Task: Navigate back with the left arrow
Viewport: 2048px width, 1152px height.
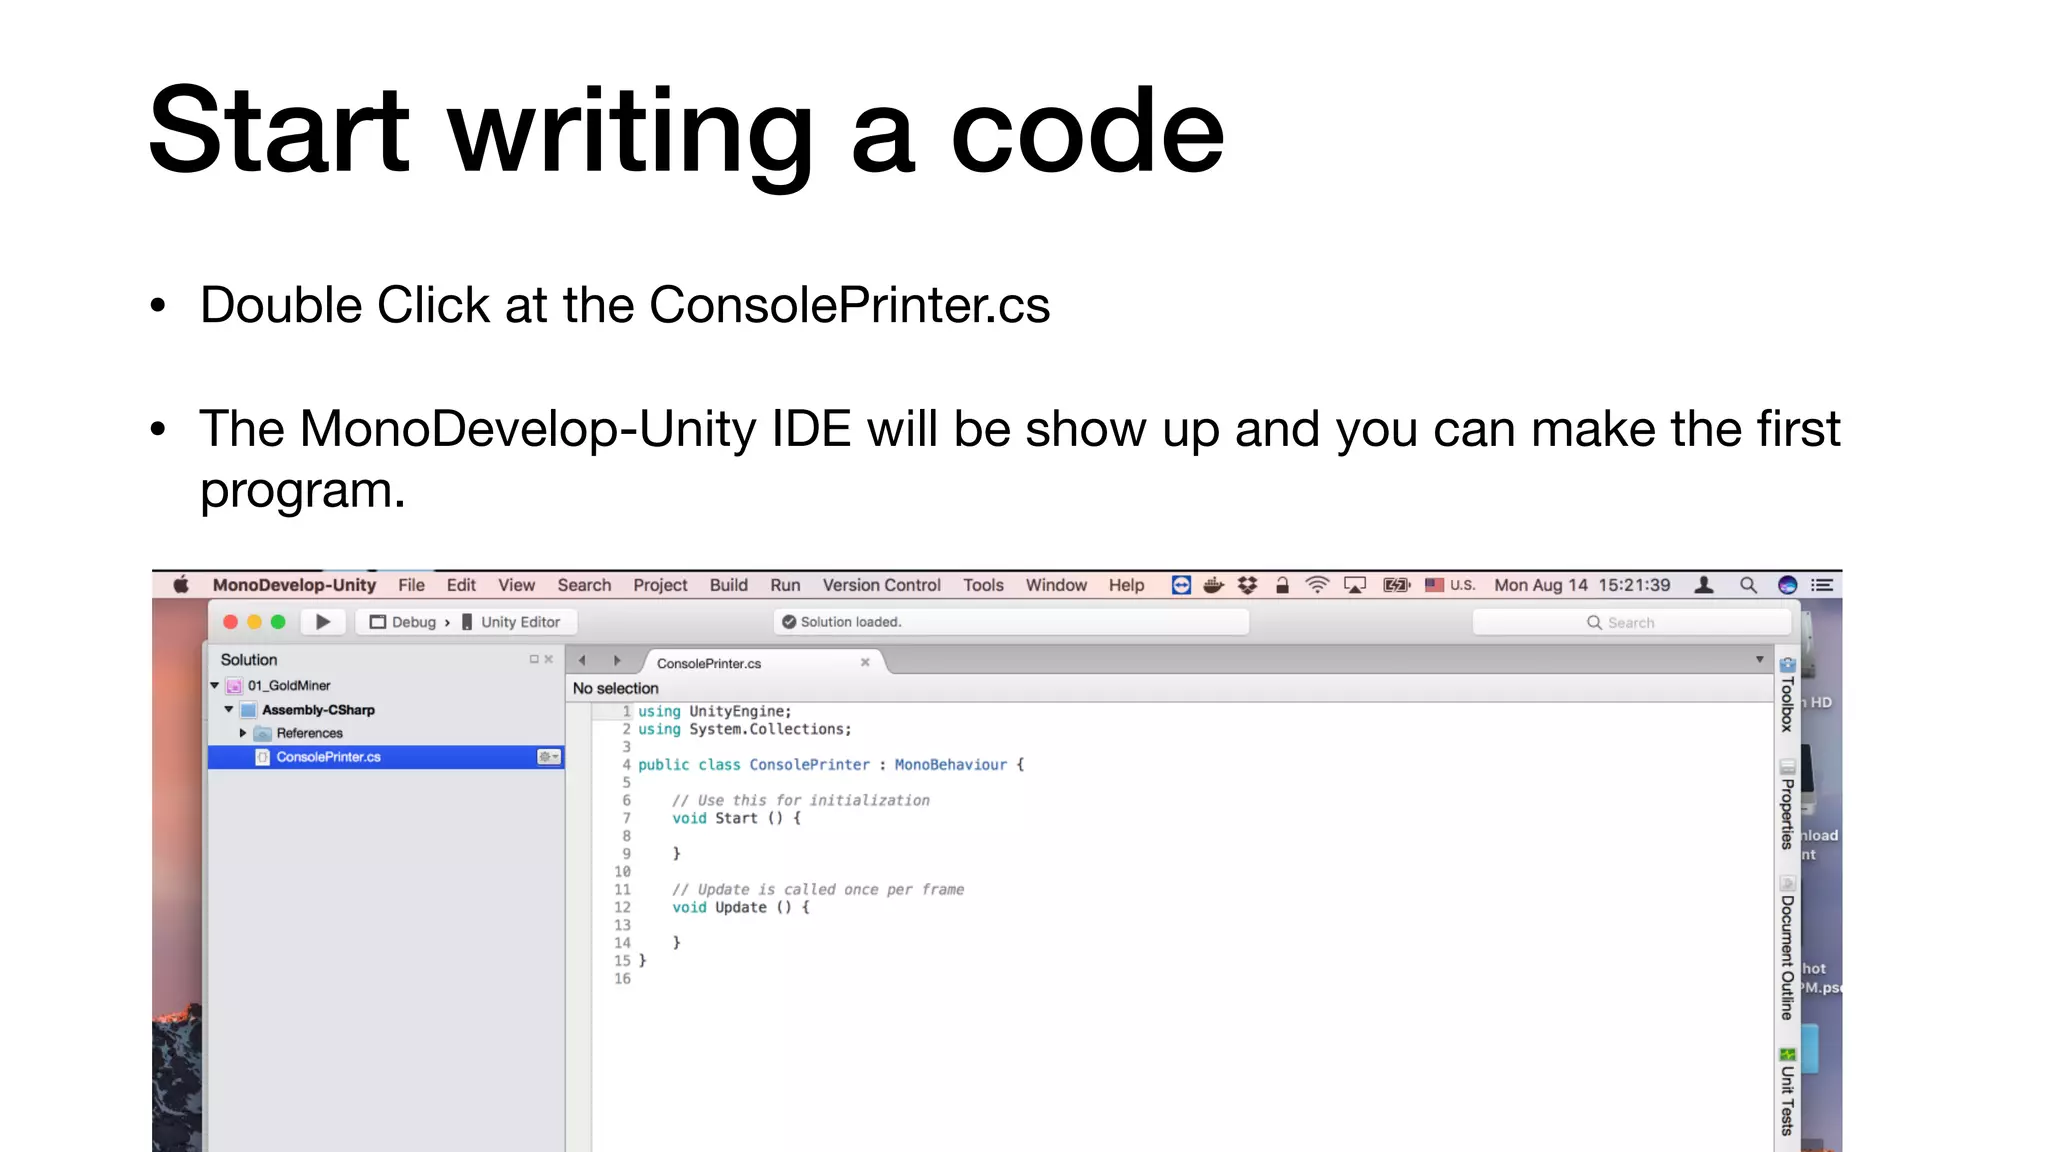Action: tap(582, 660)
